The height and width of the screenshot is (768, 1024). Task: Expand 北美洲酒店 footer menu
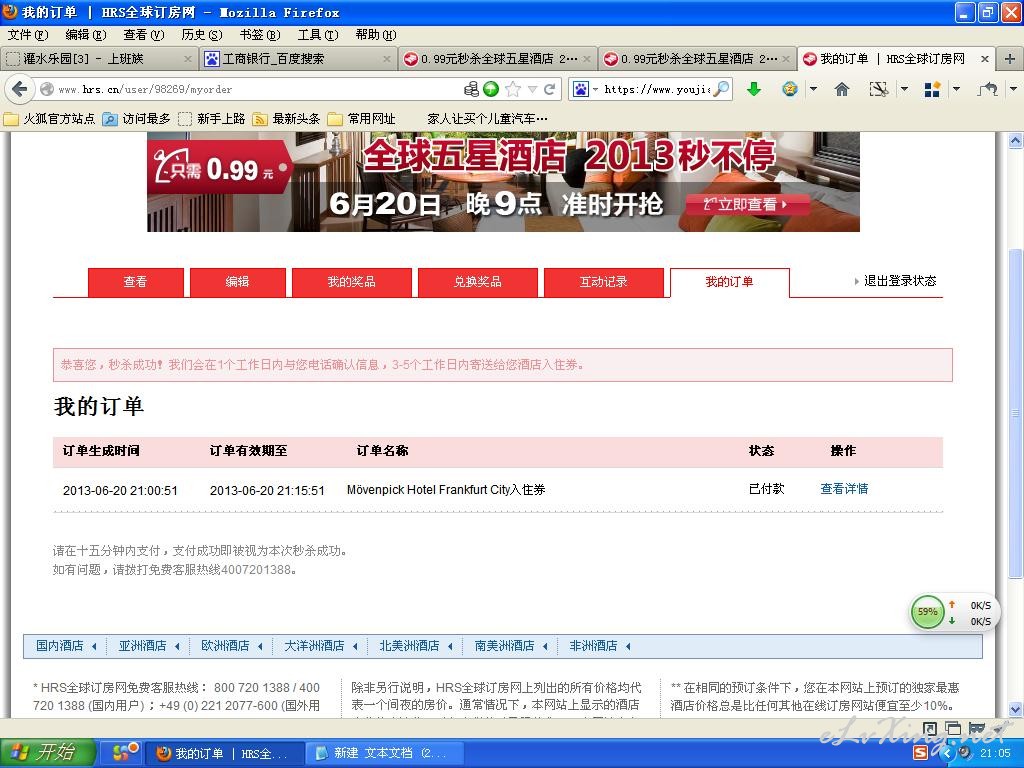click(x=450, y=646)
